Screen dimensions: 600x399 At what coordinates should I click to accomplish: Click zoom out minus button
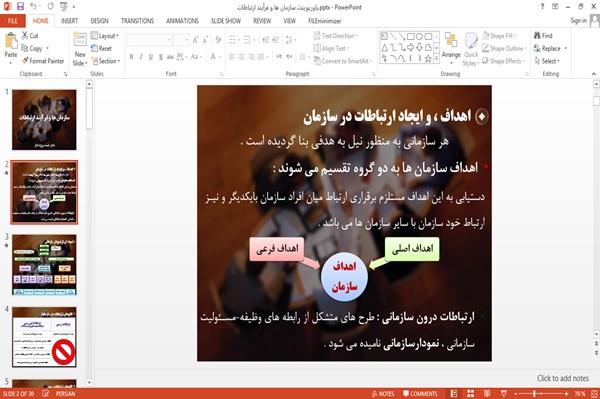click(515, 394)
